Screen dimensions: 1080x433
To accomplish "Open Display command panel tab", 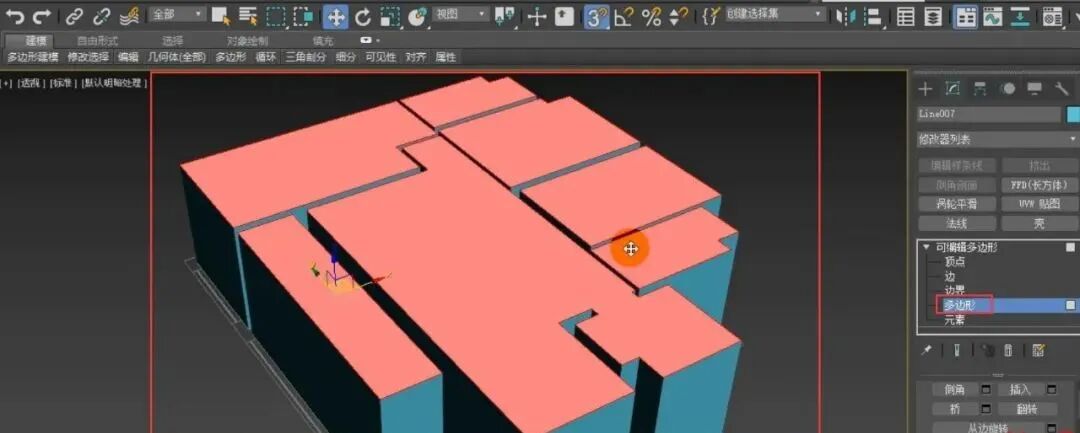I will pyautogui.click(x=1035, y=89).
